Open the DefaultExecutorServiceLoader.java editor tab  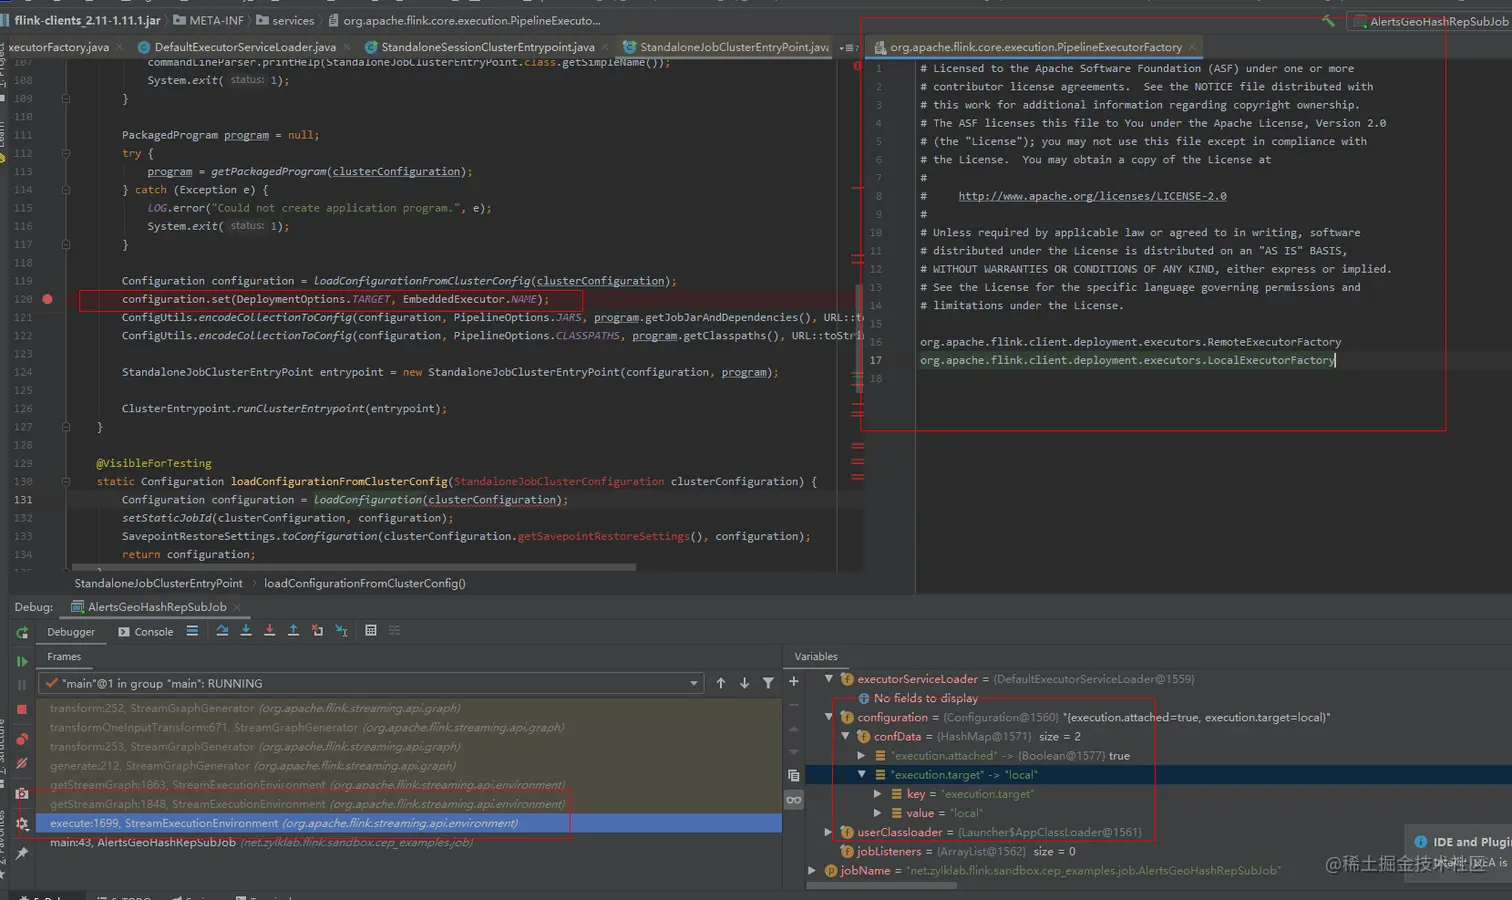[x=244, y=47]
